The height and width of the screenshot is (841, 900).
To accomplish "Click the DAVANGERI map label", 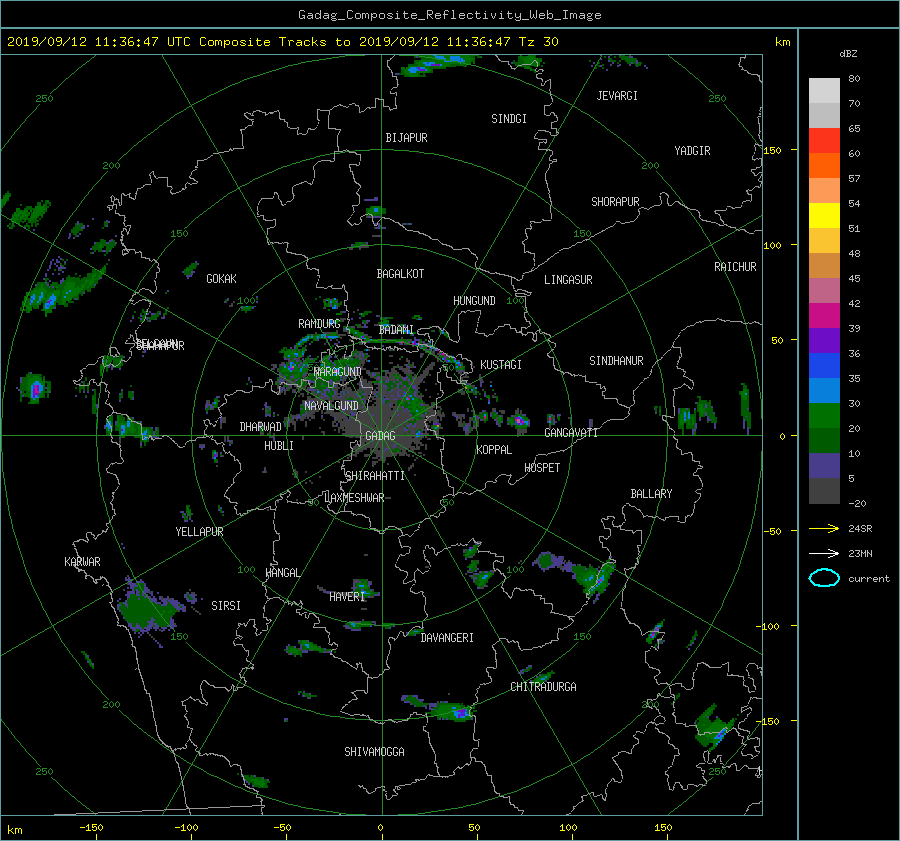I will coord(447,638).
